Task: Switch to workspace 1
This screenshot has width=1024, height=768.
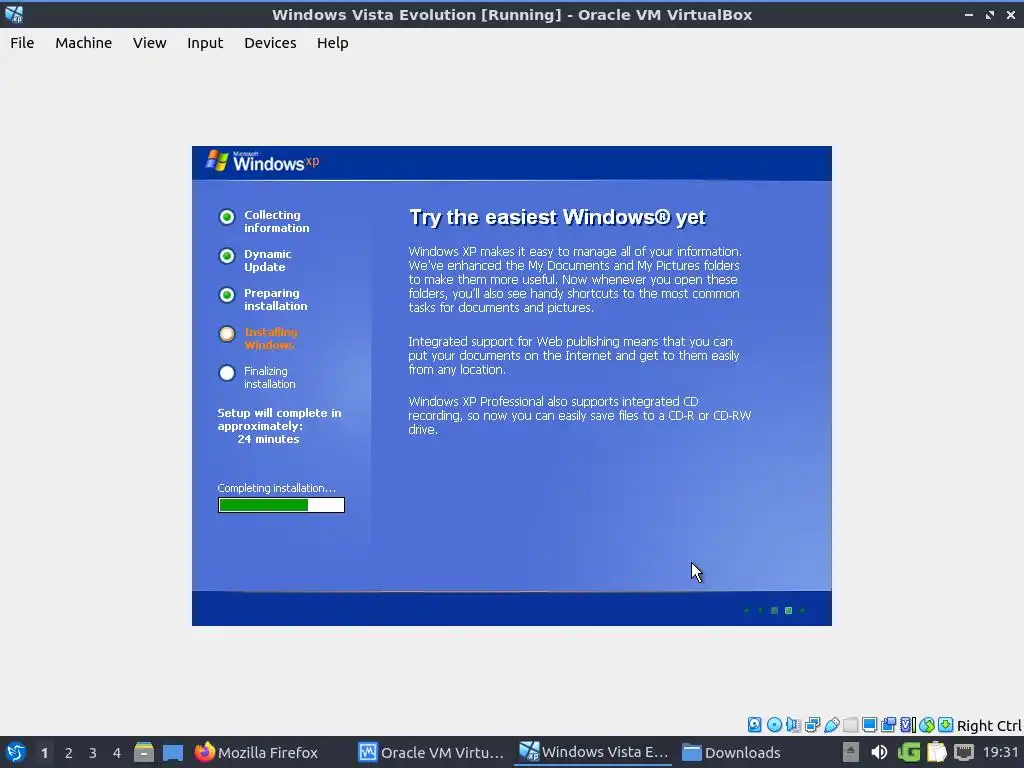Action: point(44,753)
